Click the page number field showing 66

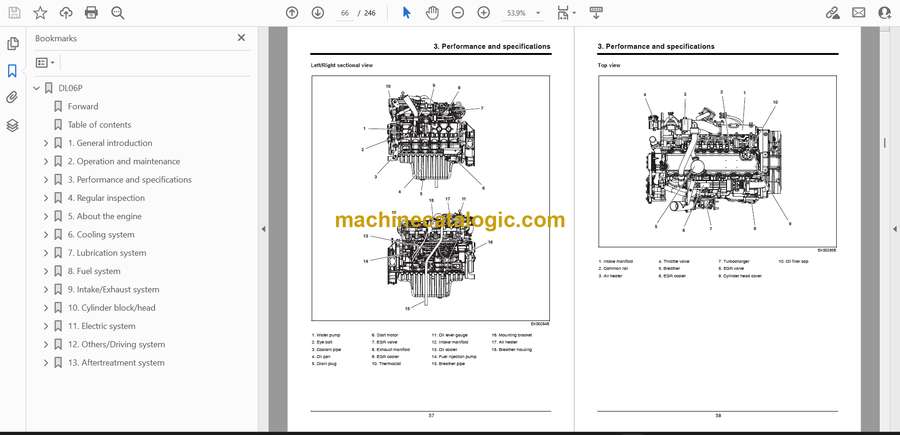click(x=344, y=13)
